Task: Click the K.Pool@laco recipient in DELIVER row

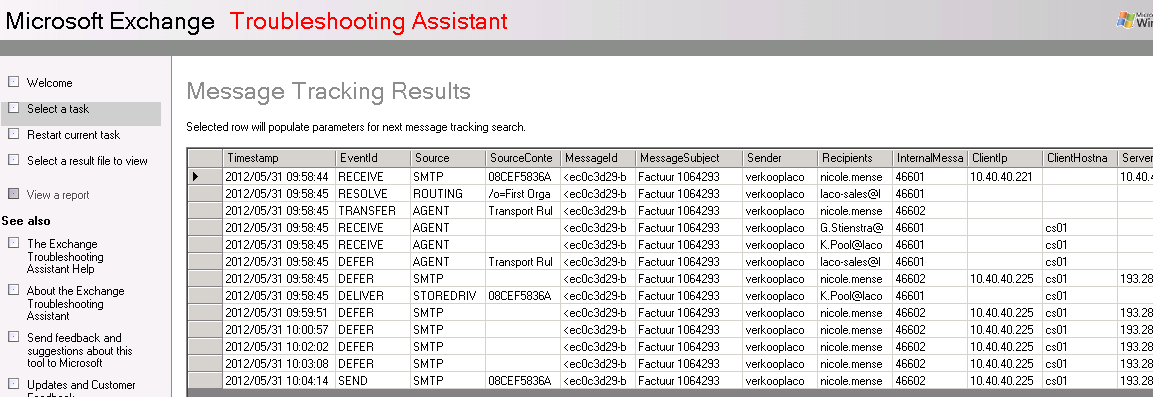Action: click(854, 296)
